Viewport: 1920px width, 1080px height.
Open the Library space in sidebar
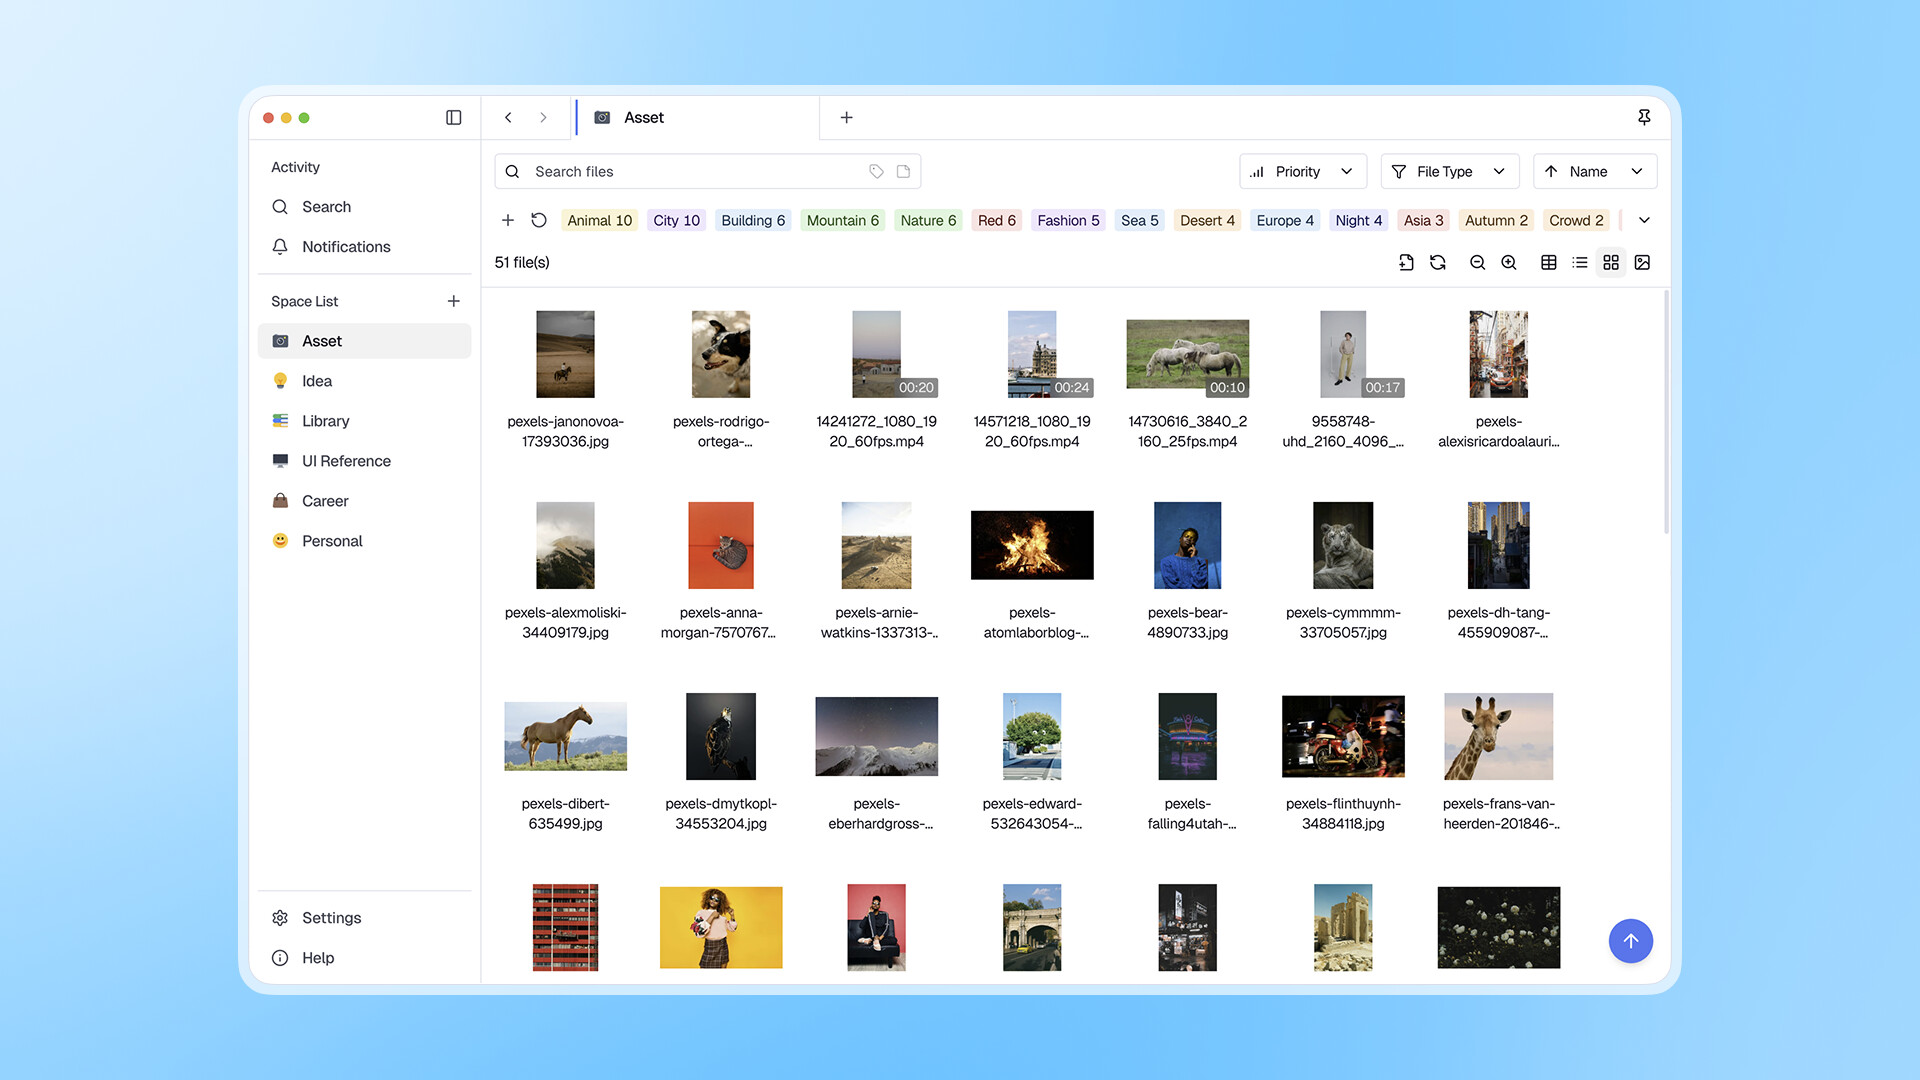(x=326, y=421)
